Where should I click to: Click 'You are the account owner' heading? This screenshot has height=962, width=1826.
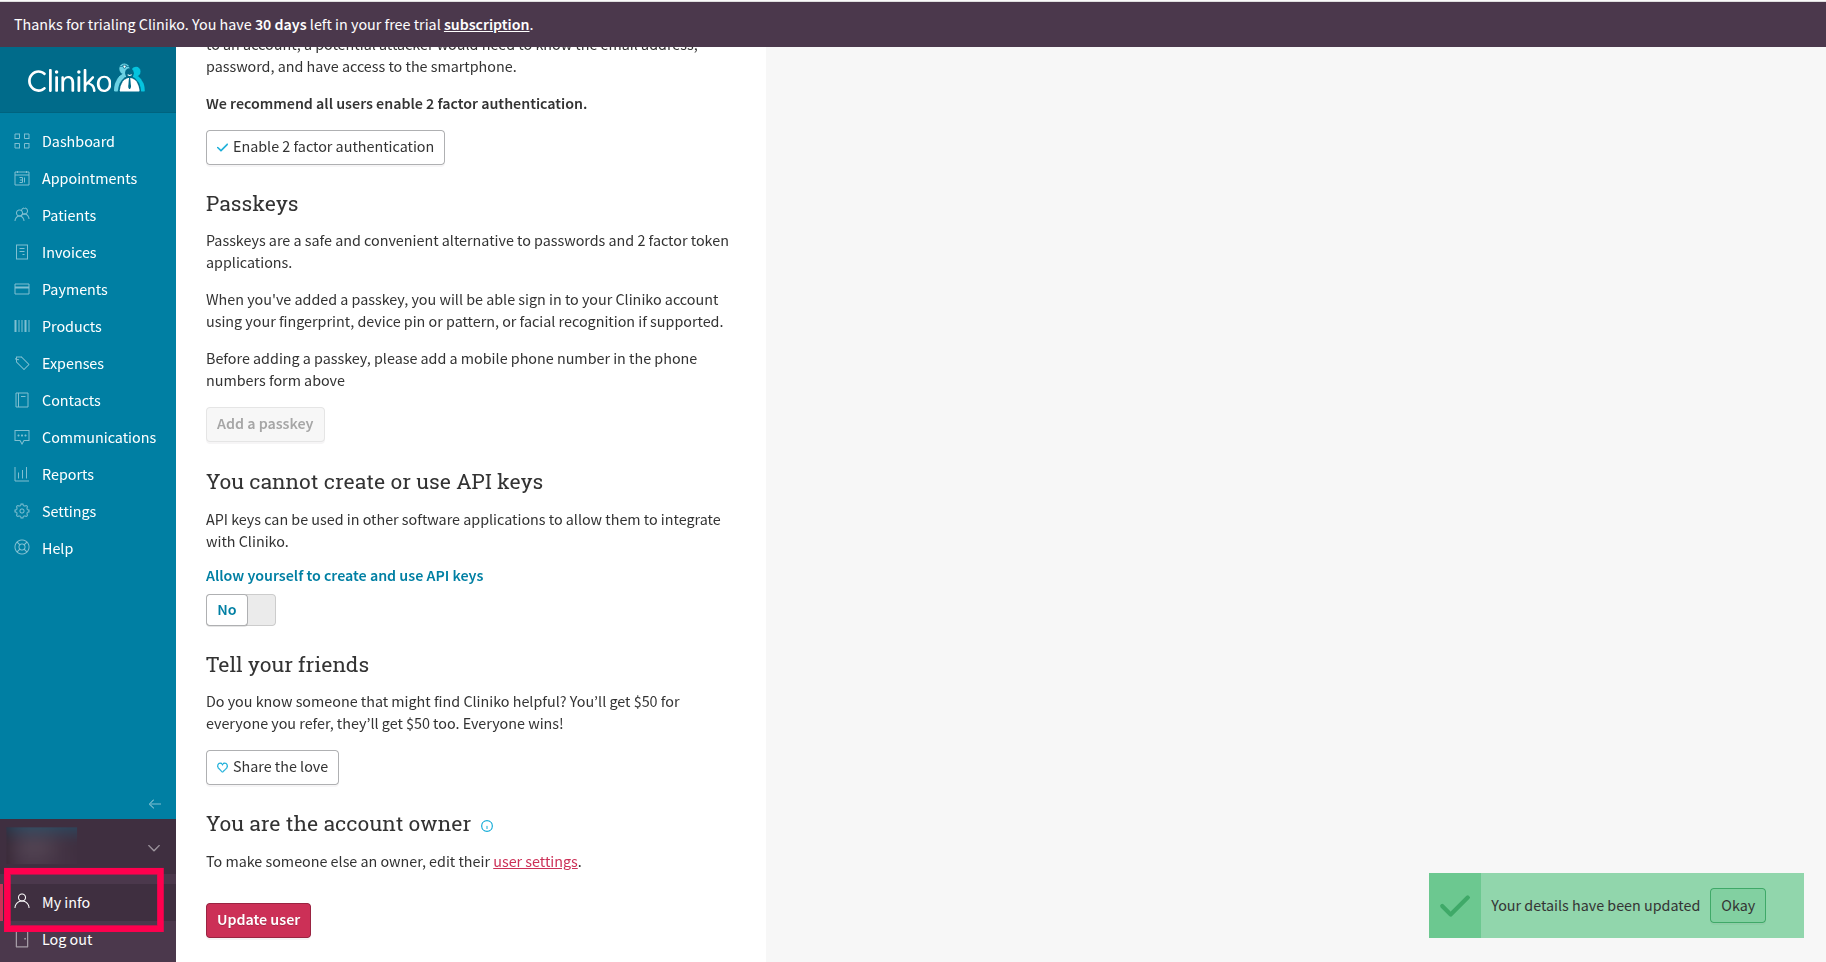click(338, 824)
